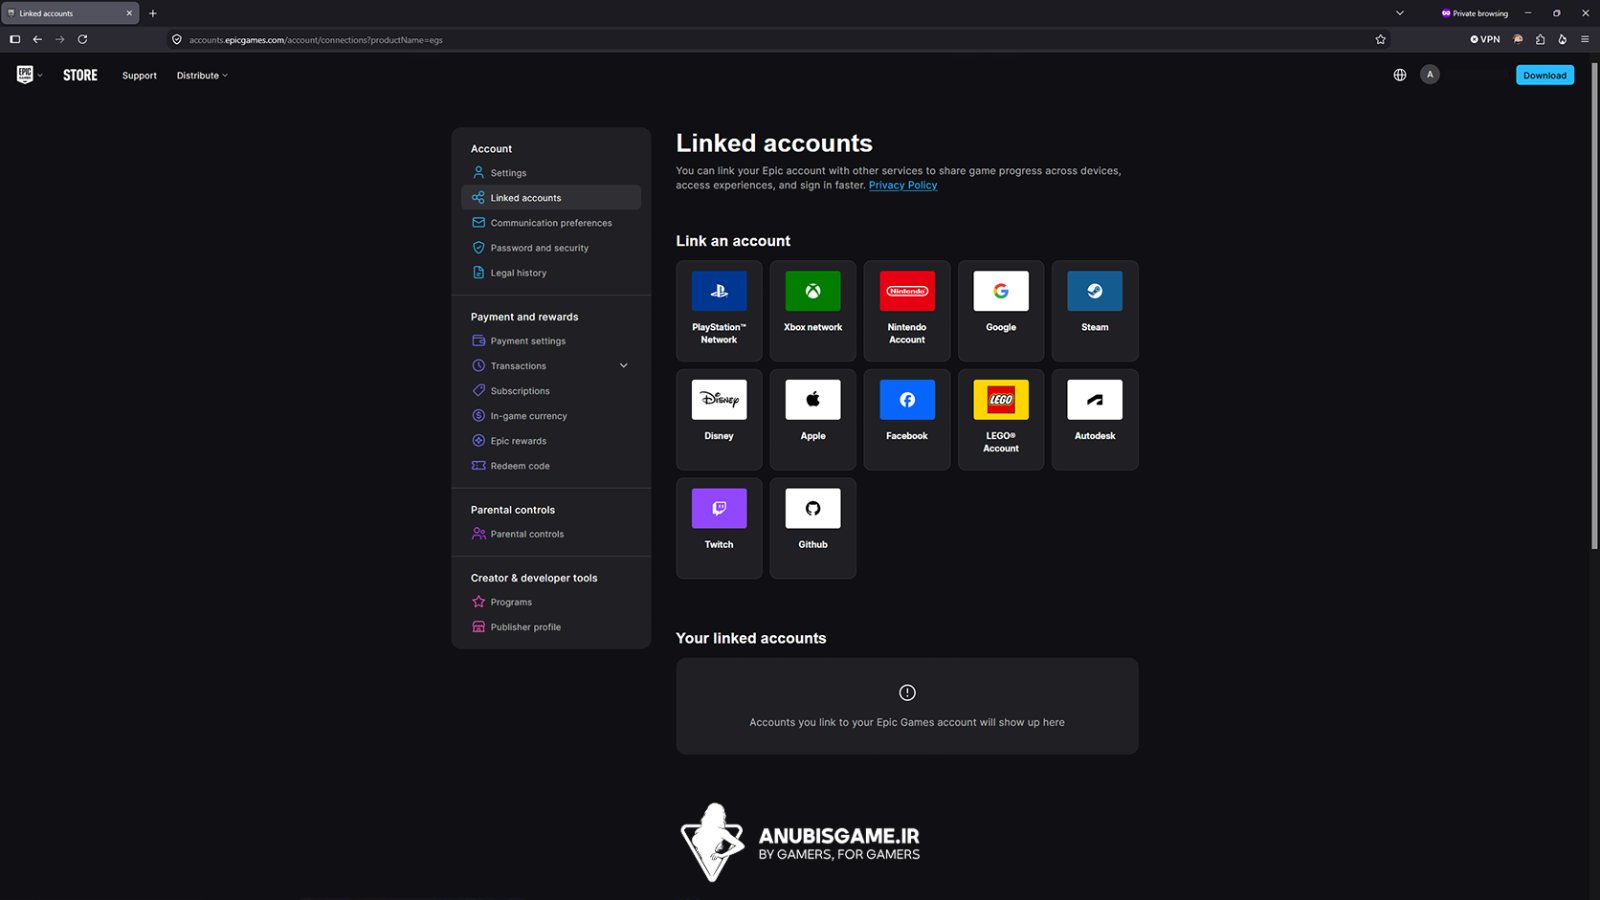The height and width of the screenshot is (900, 1600).
Task: Open the globe language selector
Action: pos(1400,75)
